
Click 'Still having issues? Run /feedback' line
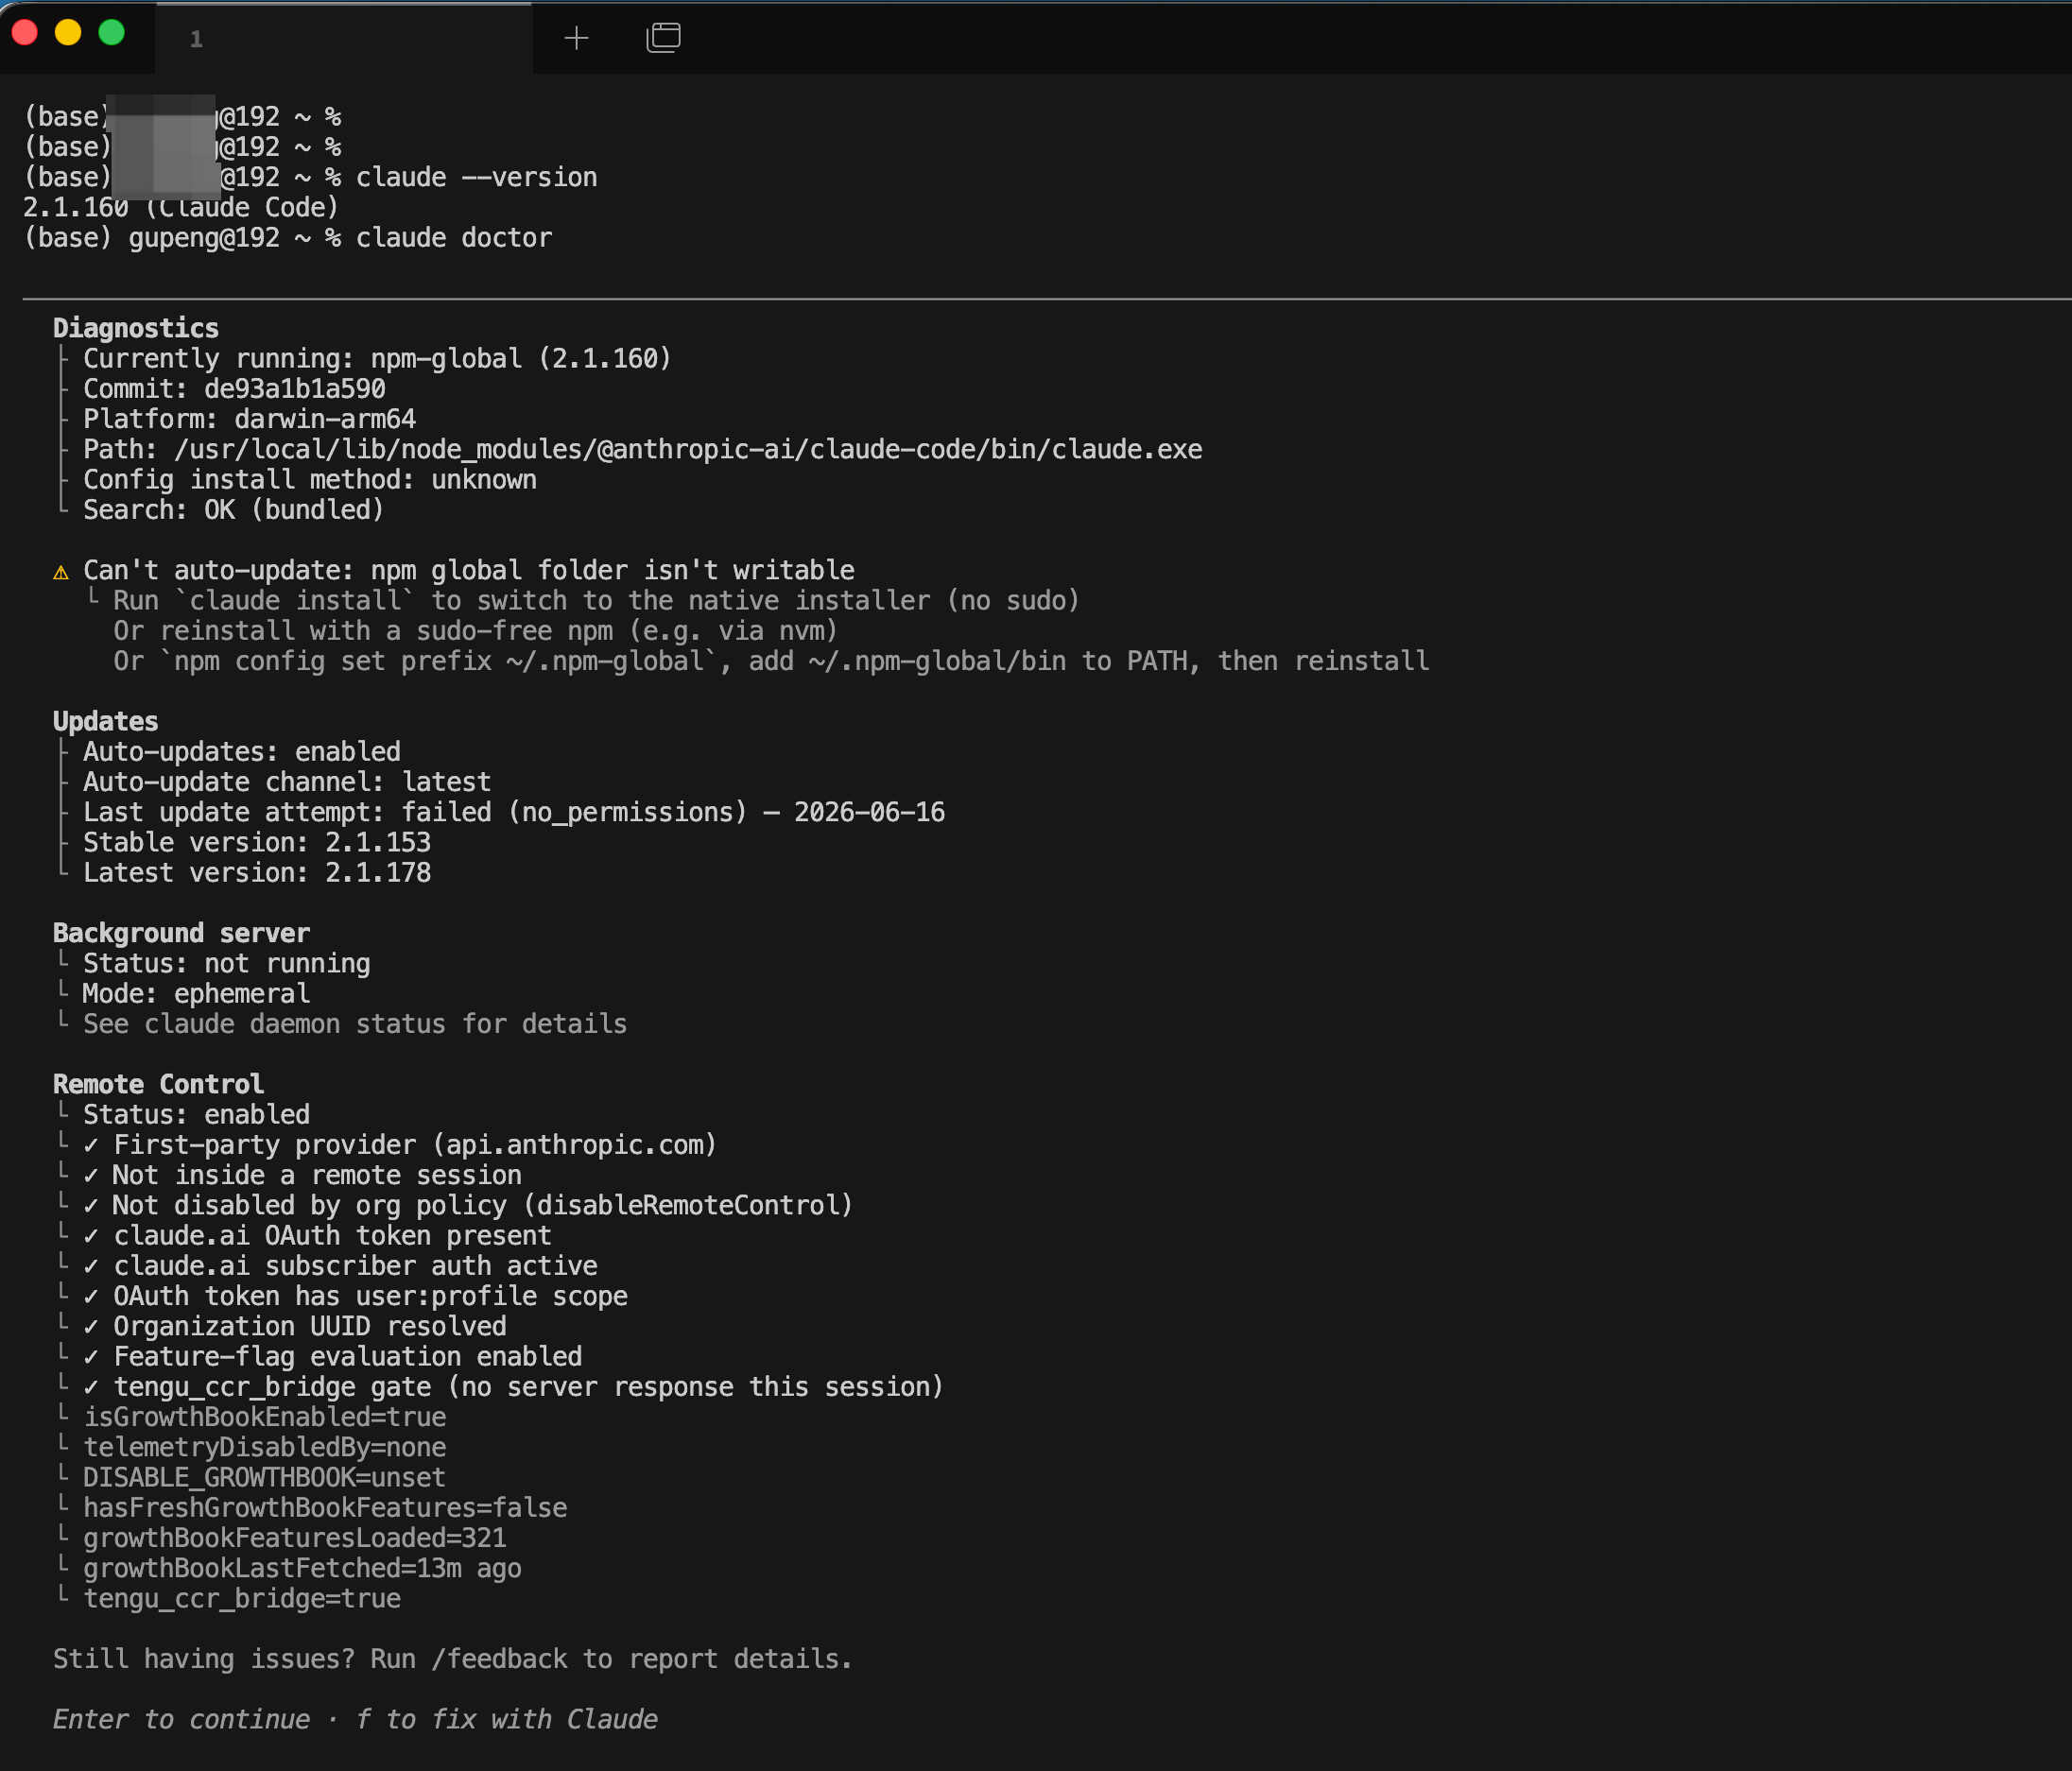[453, 1659]
